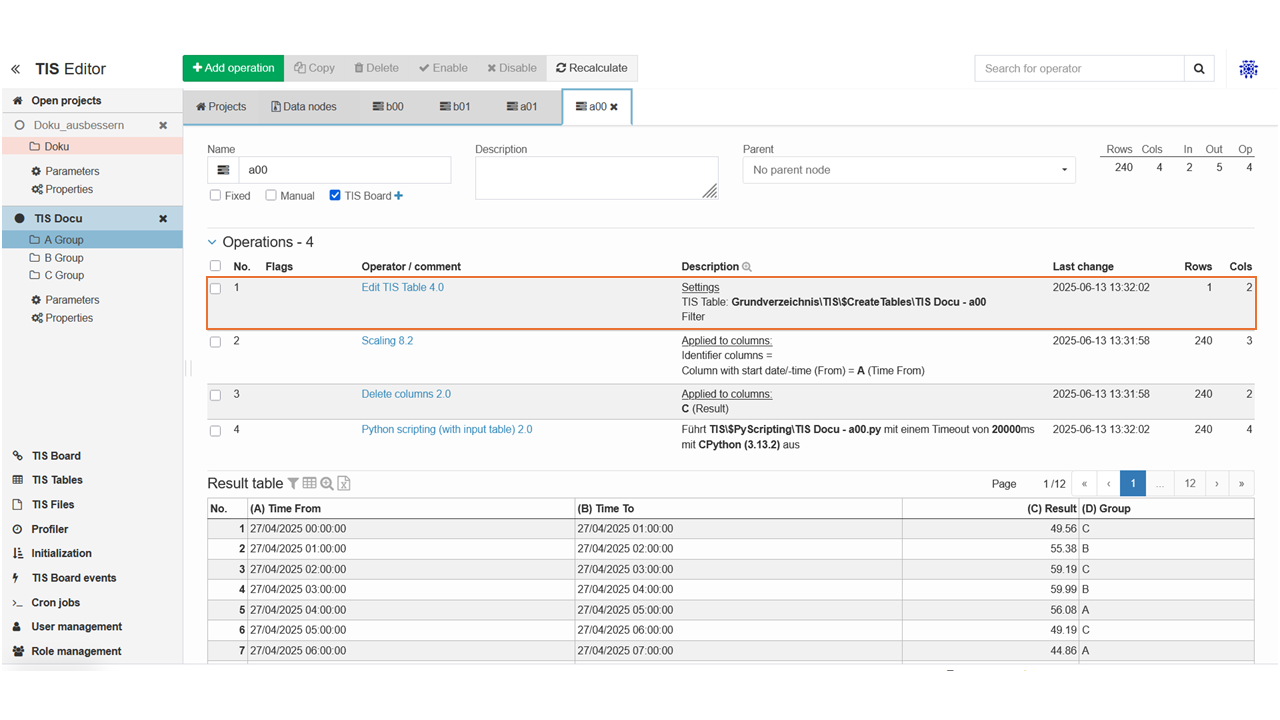Switch to the Data nodes tab
This screenshot has width=1280, height=720.
(x=304, y=107)
